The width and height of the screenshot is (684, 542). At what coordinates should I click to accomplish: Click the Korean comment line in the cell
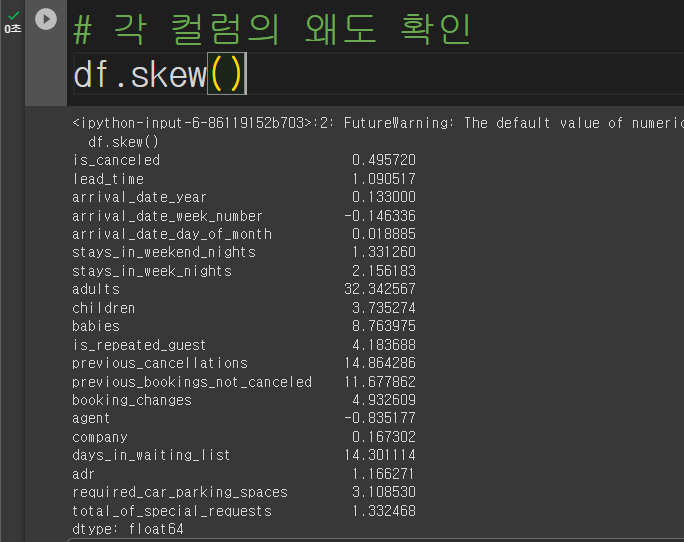coord(272,29)
